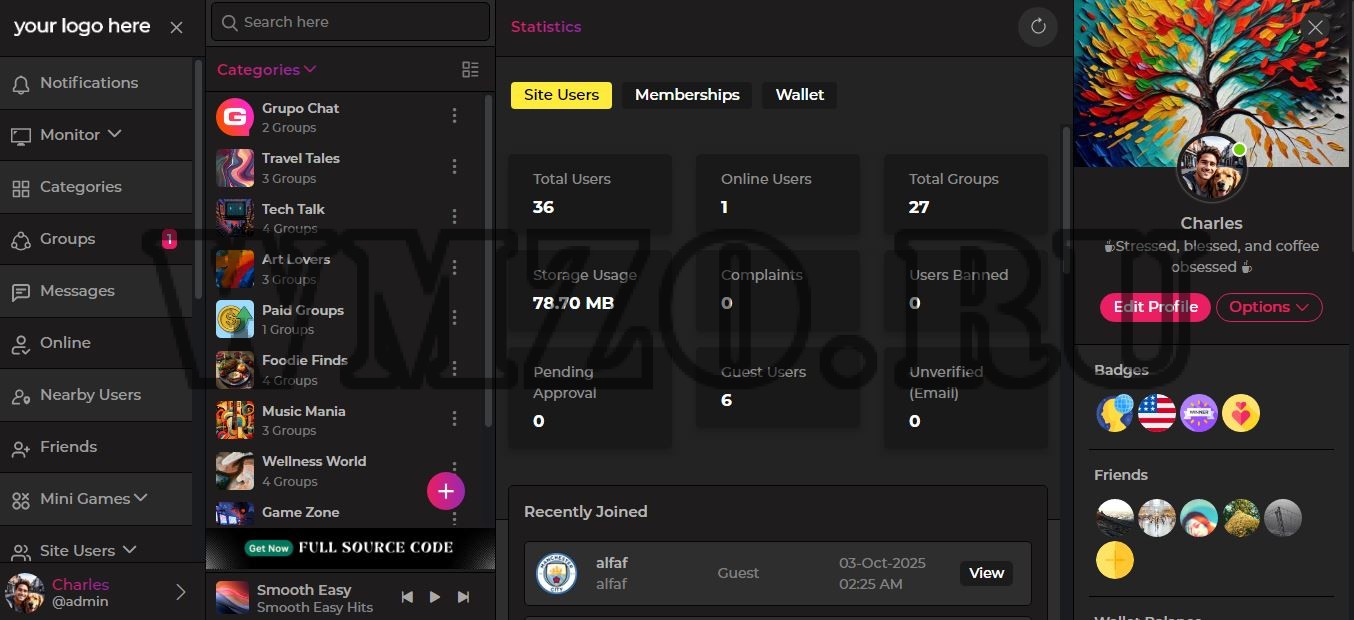The image size is (1354, 620).
Task: Open three-dot menu for Grupo Chat
Action: 454,116
